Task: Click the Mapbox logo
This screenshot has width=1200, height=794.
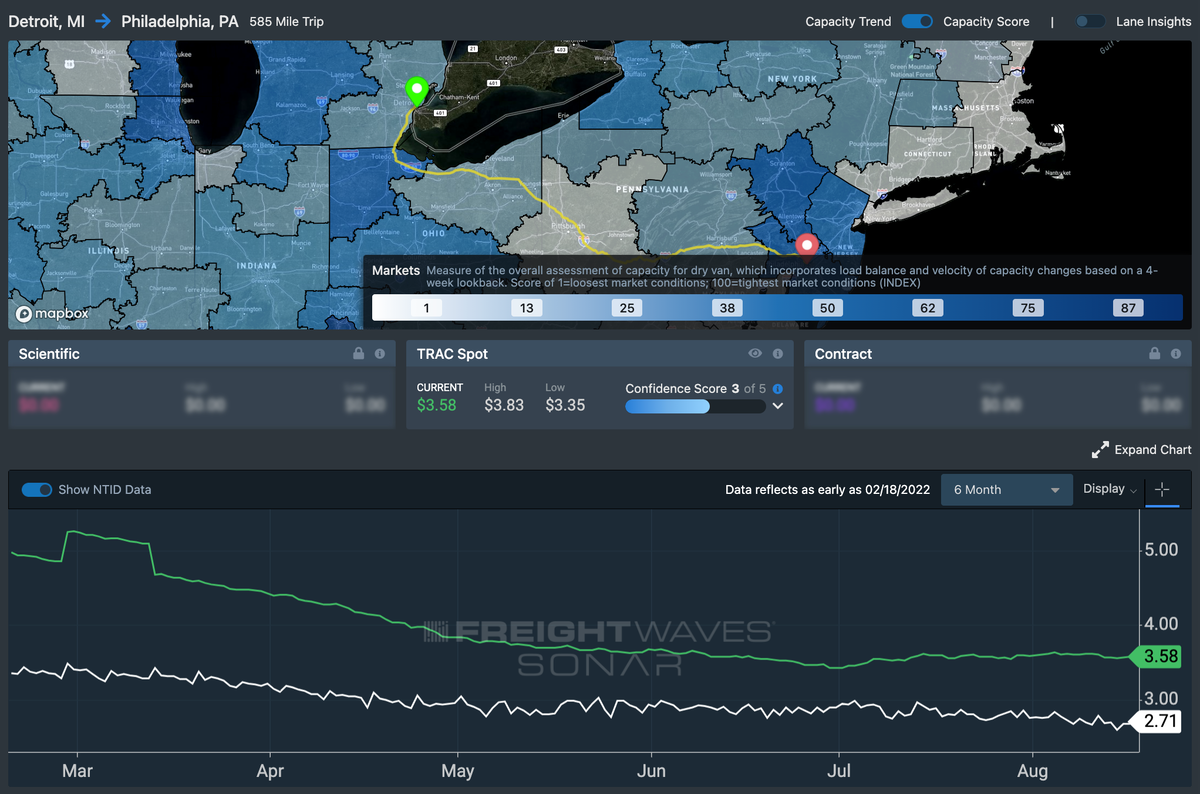Action: (53, 314)
